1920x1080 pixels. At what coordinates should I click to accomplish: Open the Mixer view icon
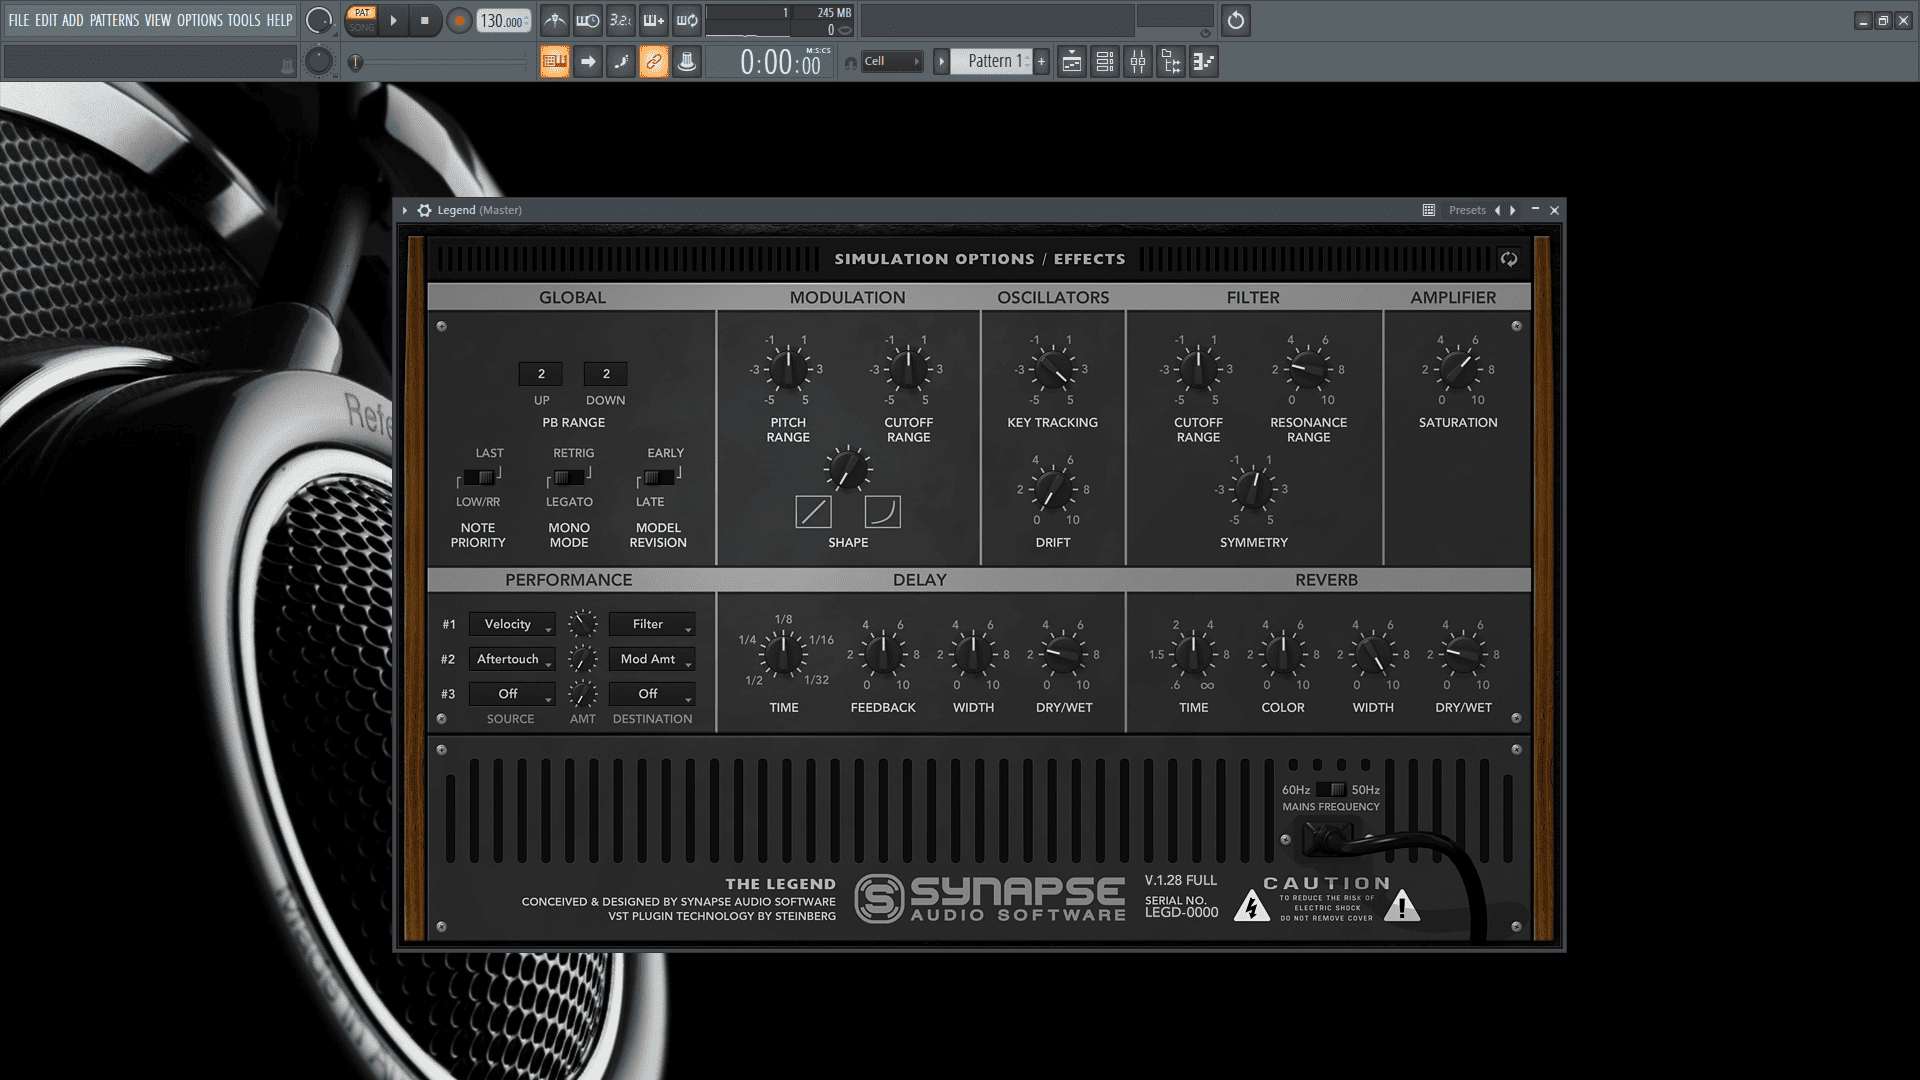[1138, 62]
